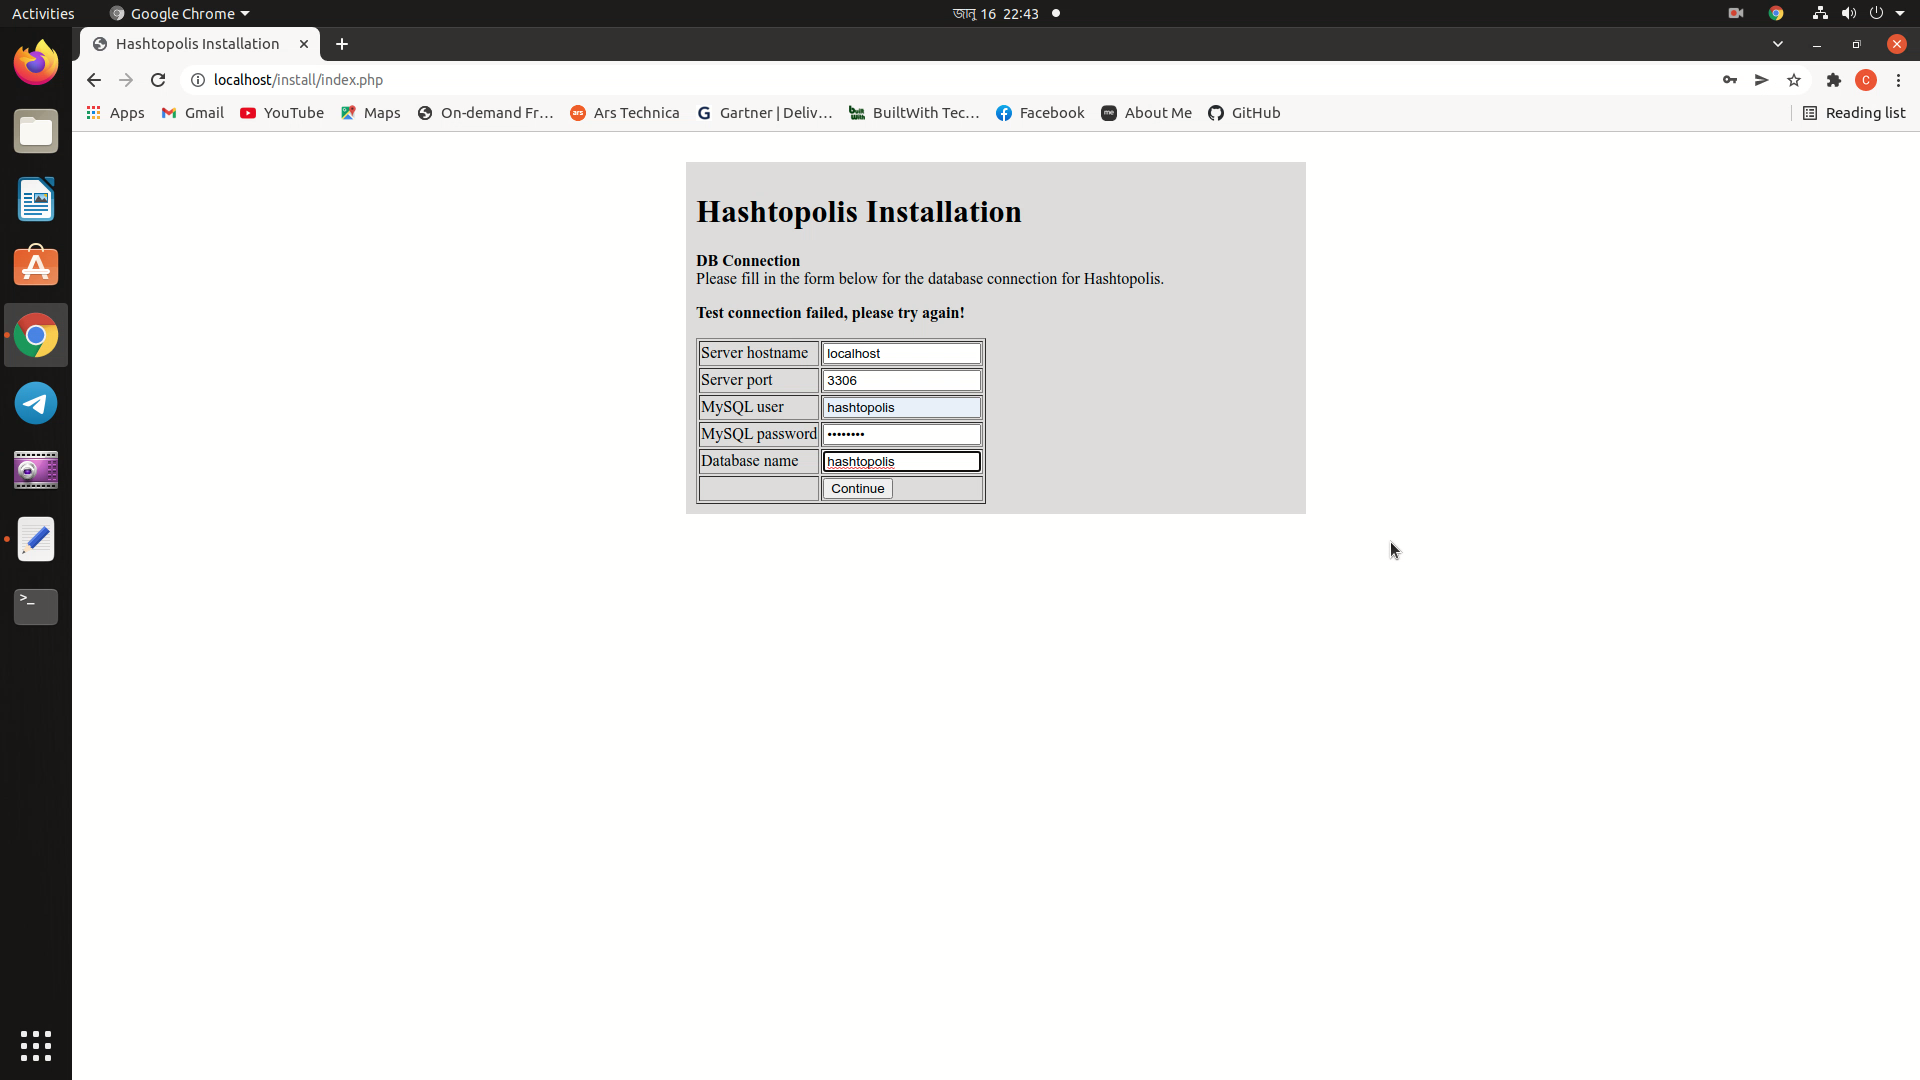The image size is (1920, 1080).
Task: Open the browser extensions puzzle icon
Action: tap(1833, 80)
